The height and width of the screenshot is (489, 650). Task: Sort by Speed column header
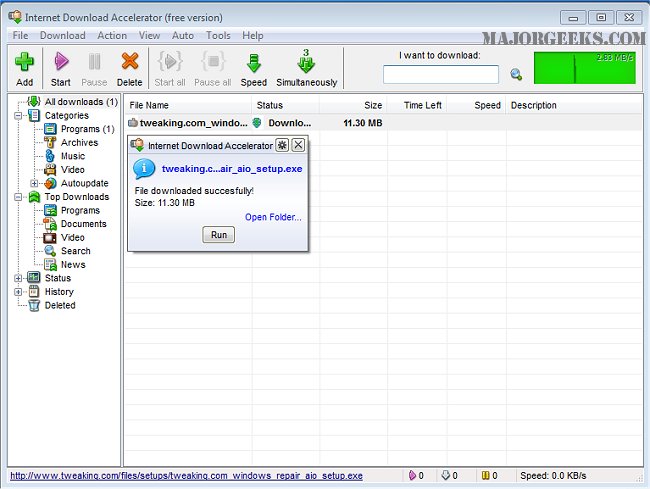click(476, 105)
